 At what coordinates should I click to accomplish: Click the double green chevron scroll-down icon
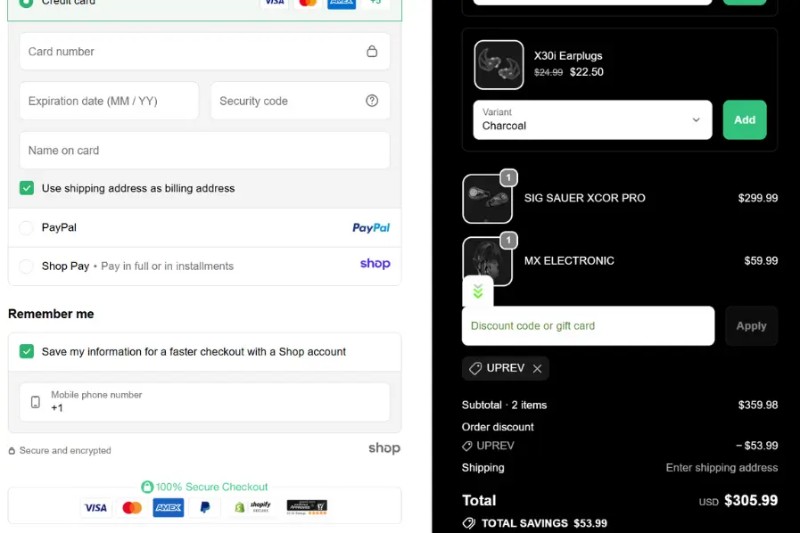[x=478, y=291]
